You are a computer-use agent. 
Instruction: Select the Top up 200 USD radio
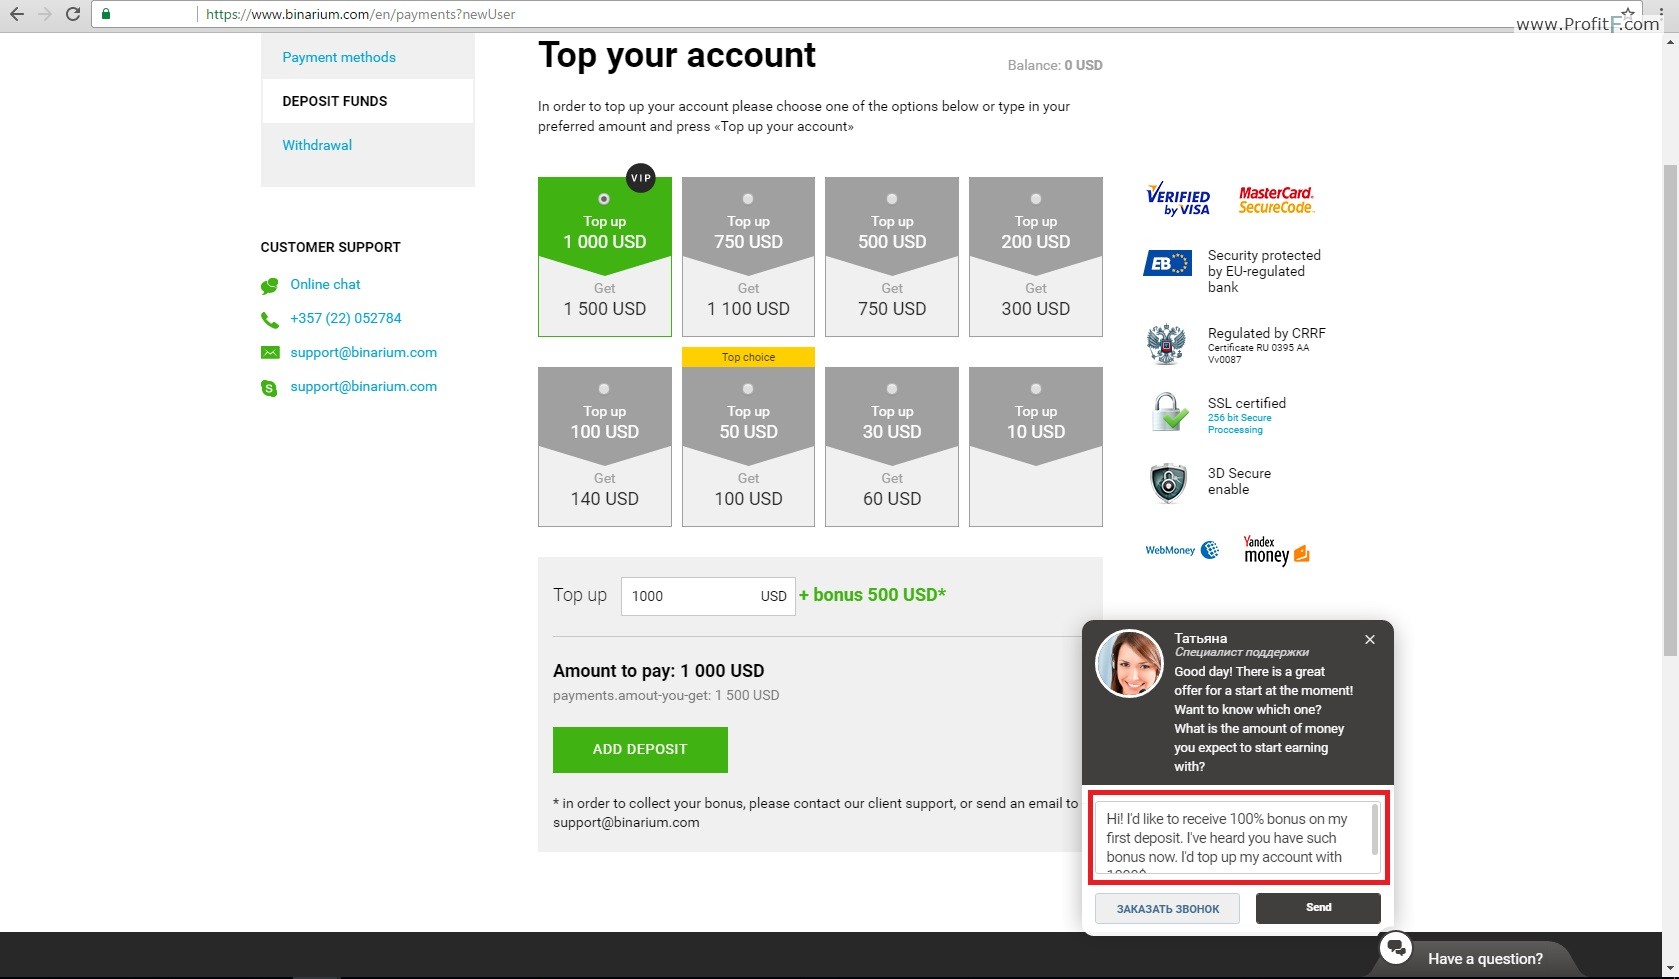point(1036,199)
